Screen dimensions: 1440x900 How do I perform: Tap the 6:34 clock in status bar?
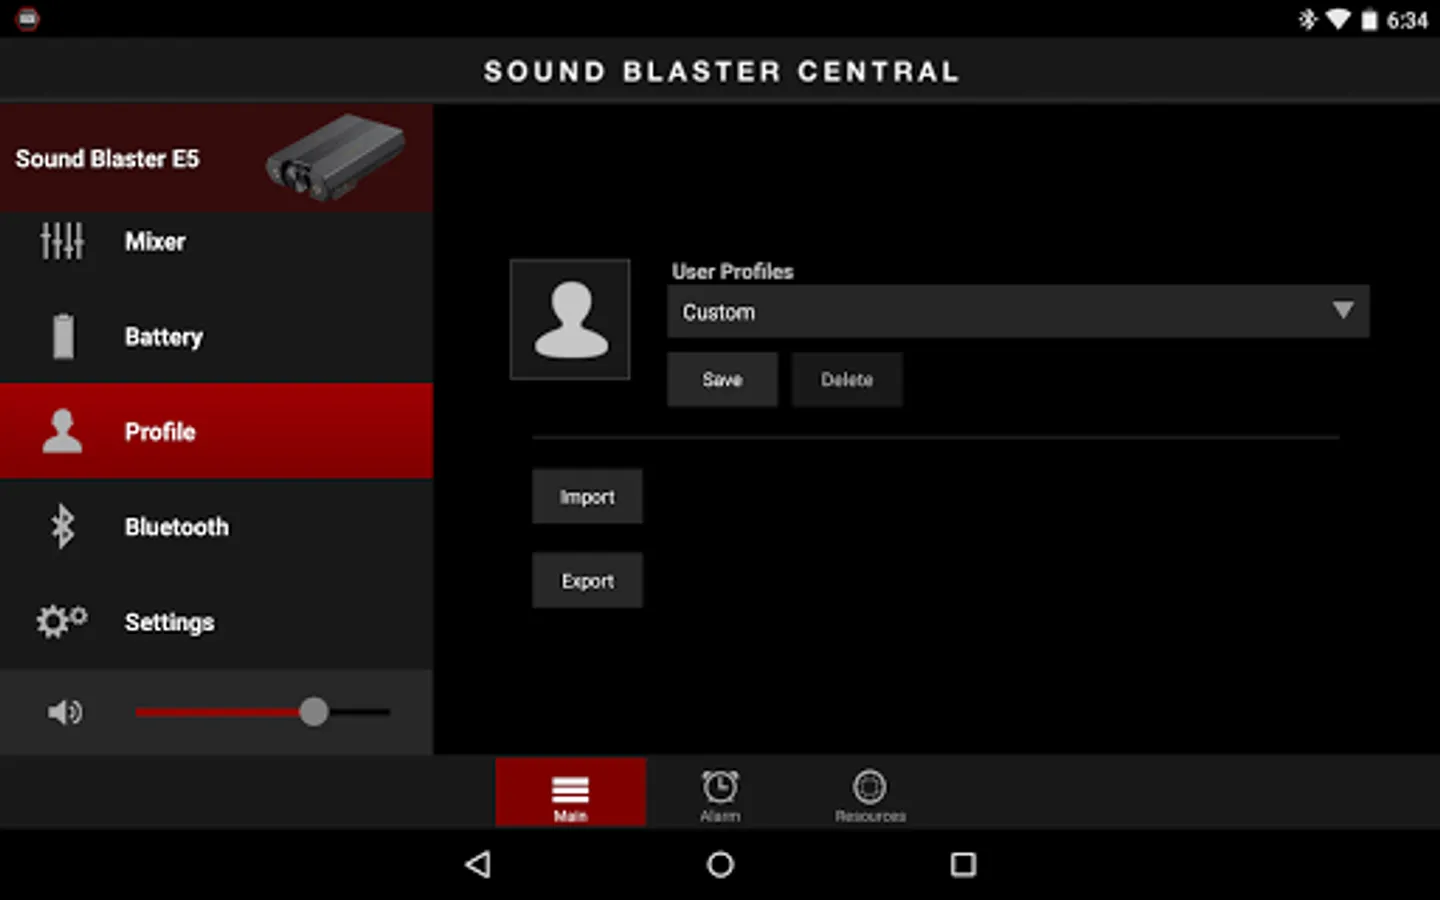pyautogui.click(x=1407, y=20)
